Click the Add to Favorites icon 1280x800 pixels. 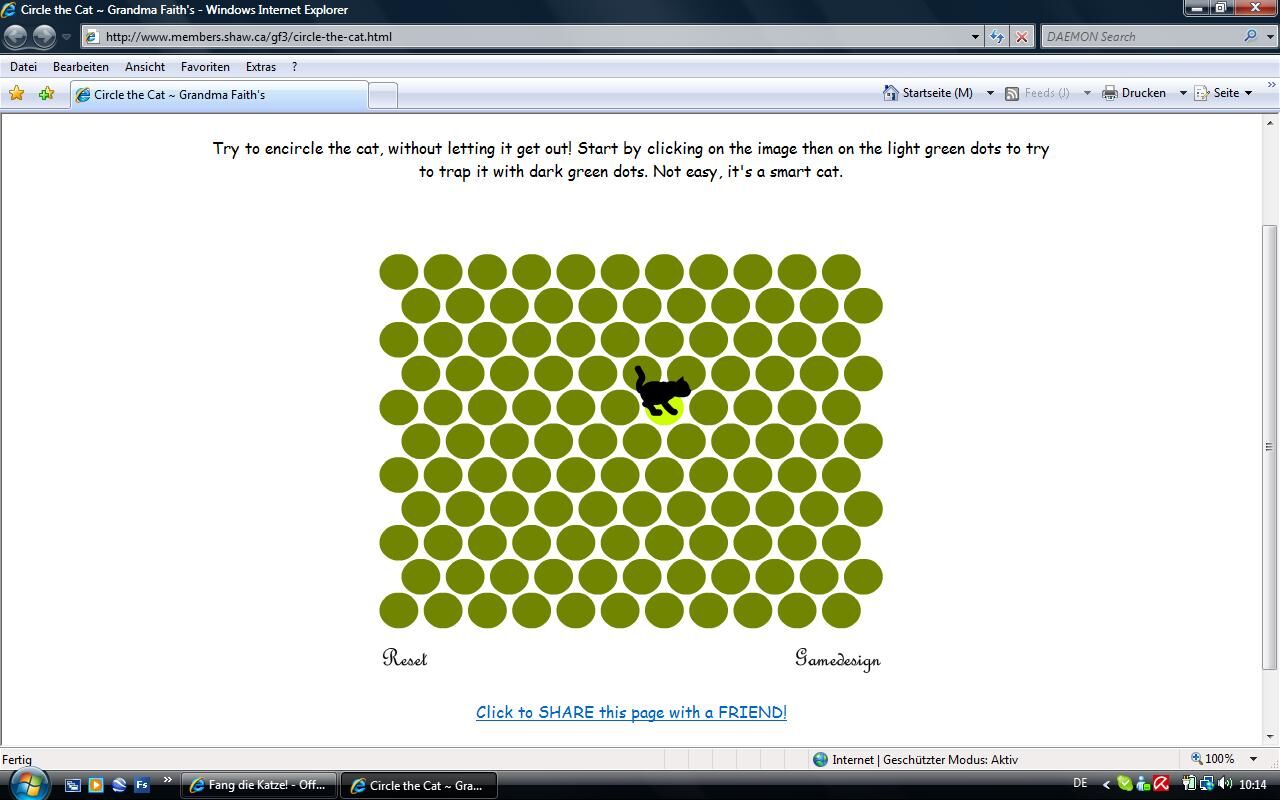(x=46, y=94)
